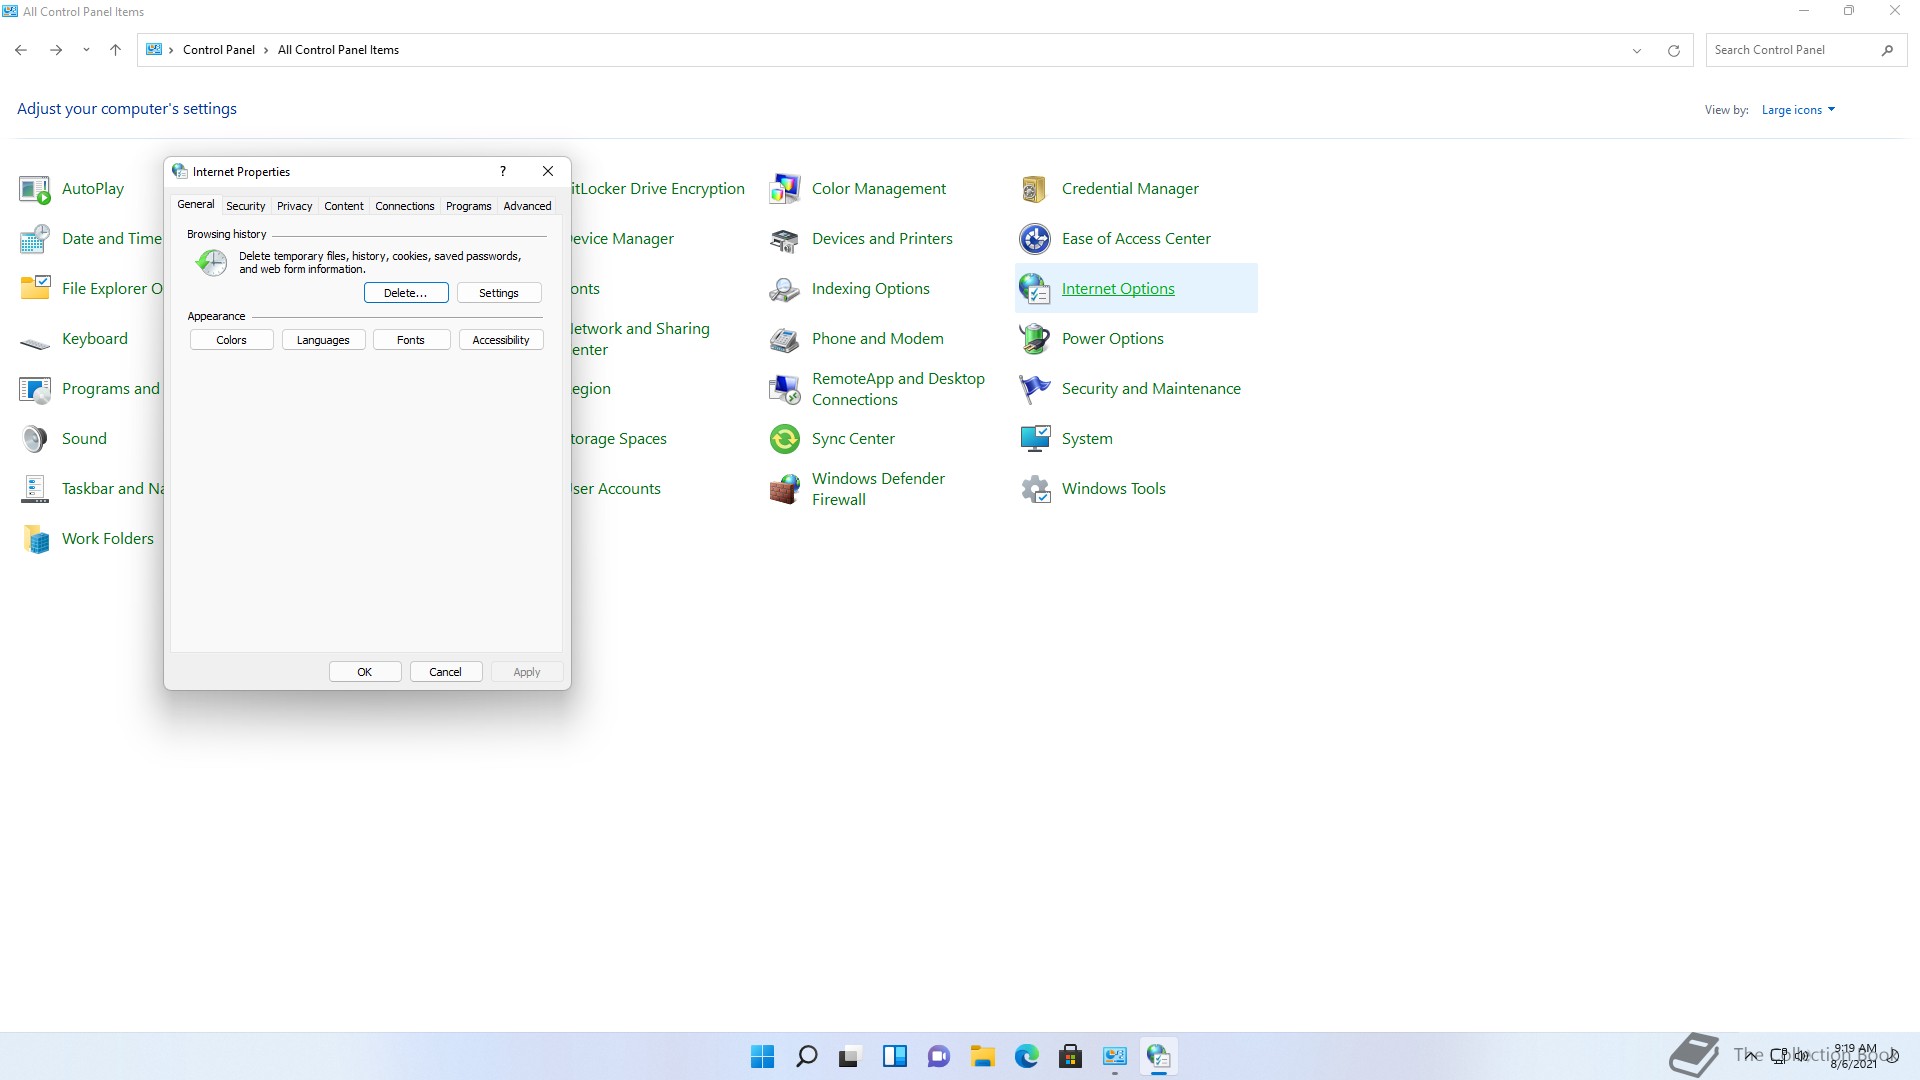This screenshot has height=1080, width=1920.
Task: Switch to the Advanced tab
Action: 527,206
